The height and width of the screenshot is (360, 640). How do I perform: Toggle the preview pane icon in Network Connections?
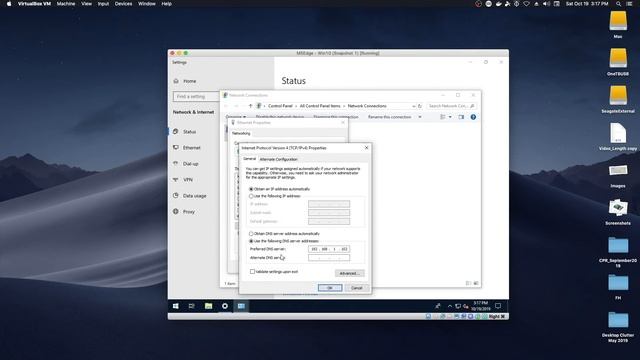[461, 117]
